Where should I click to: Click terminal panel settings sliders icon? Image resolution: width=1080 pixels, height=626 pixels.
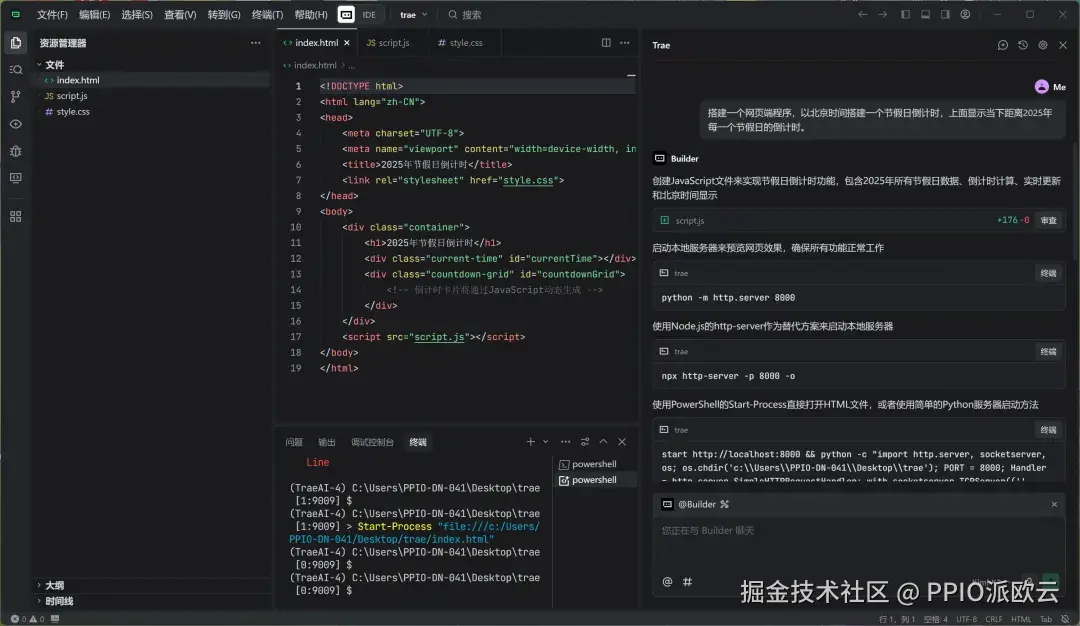pos(585,442)
